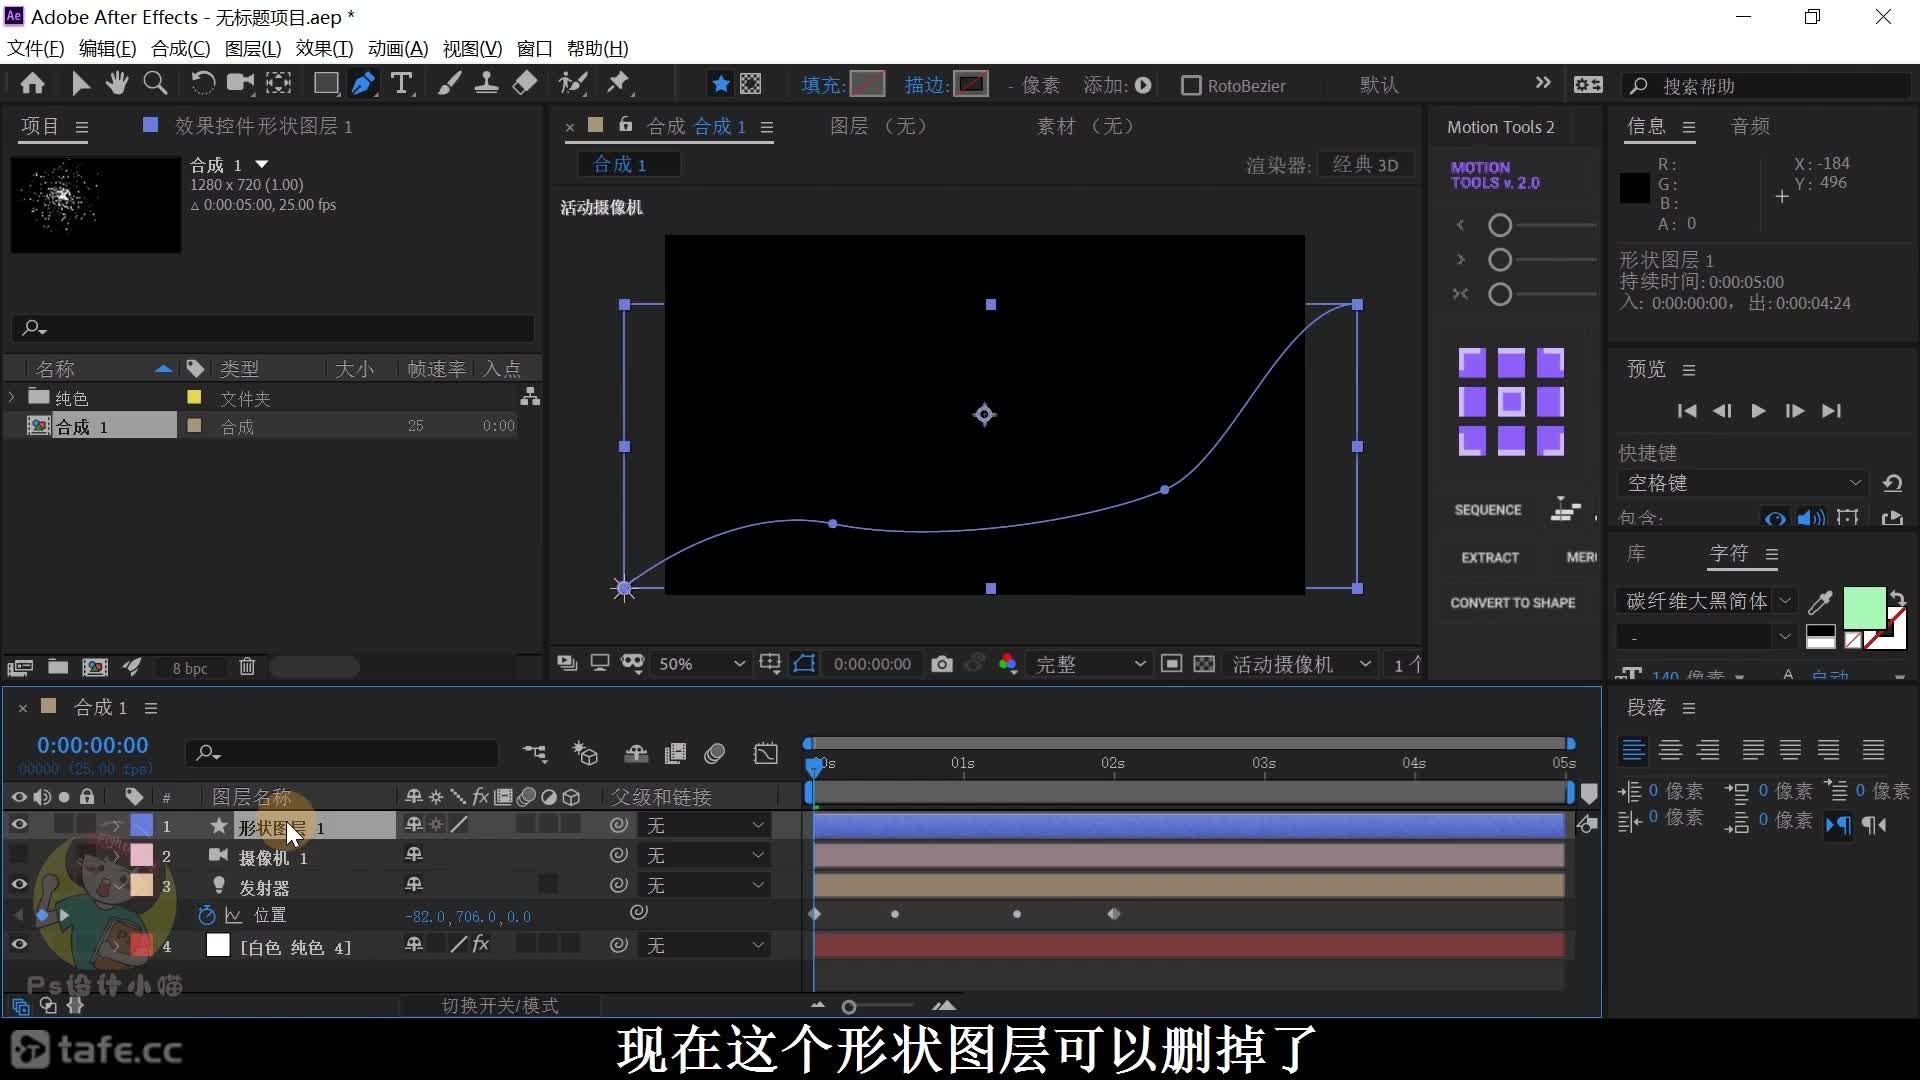Open parent dropdown for 摄像机 1
Viewport: 1920px width, 1080px height.
pyautogui.click(x=705, y=856)
